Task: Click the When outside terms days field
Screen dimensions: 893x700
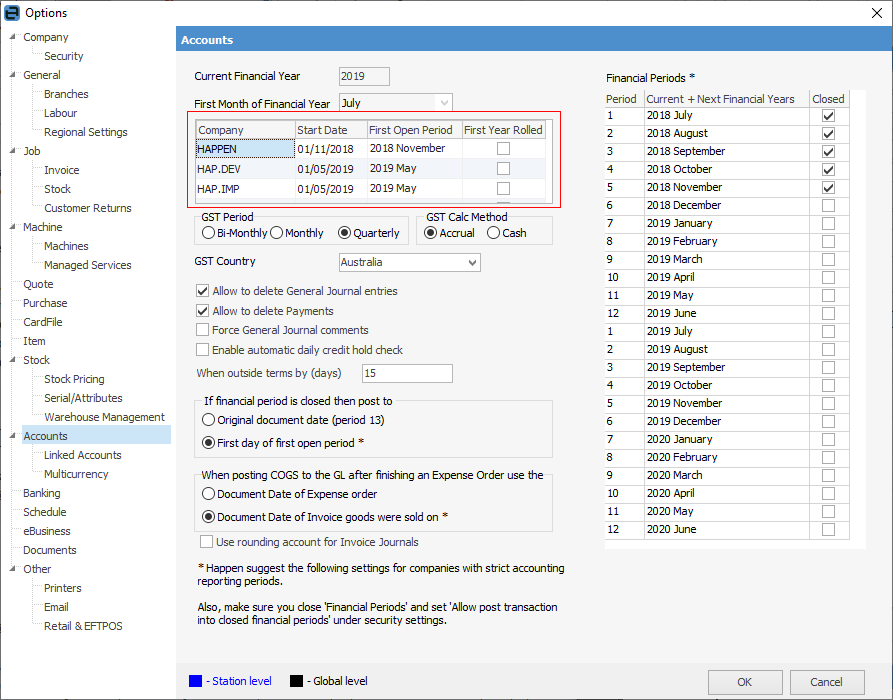Action: pos(407,372)
